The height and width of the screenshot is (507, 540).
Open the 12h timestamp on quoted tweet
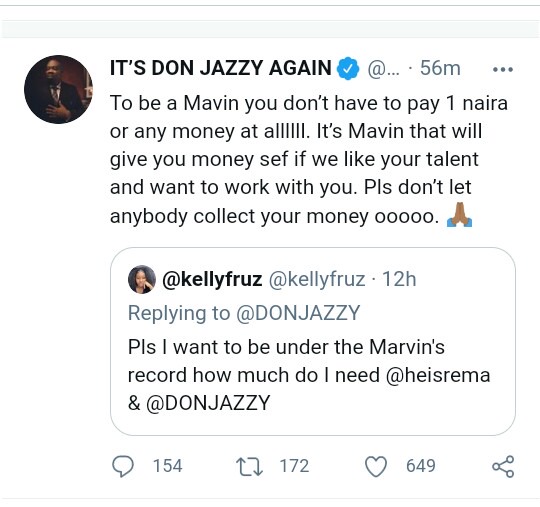[399, 279]
